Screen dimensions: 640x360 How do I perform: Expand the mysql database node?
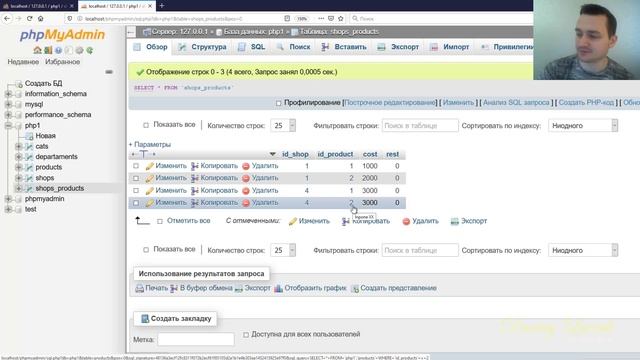8,104
